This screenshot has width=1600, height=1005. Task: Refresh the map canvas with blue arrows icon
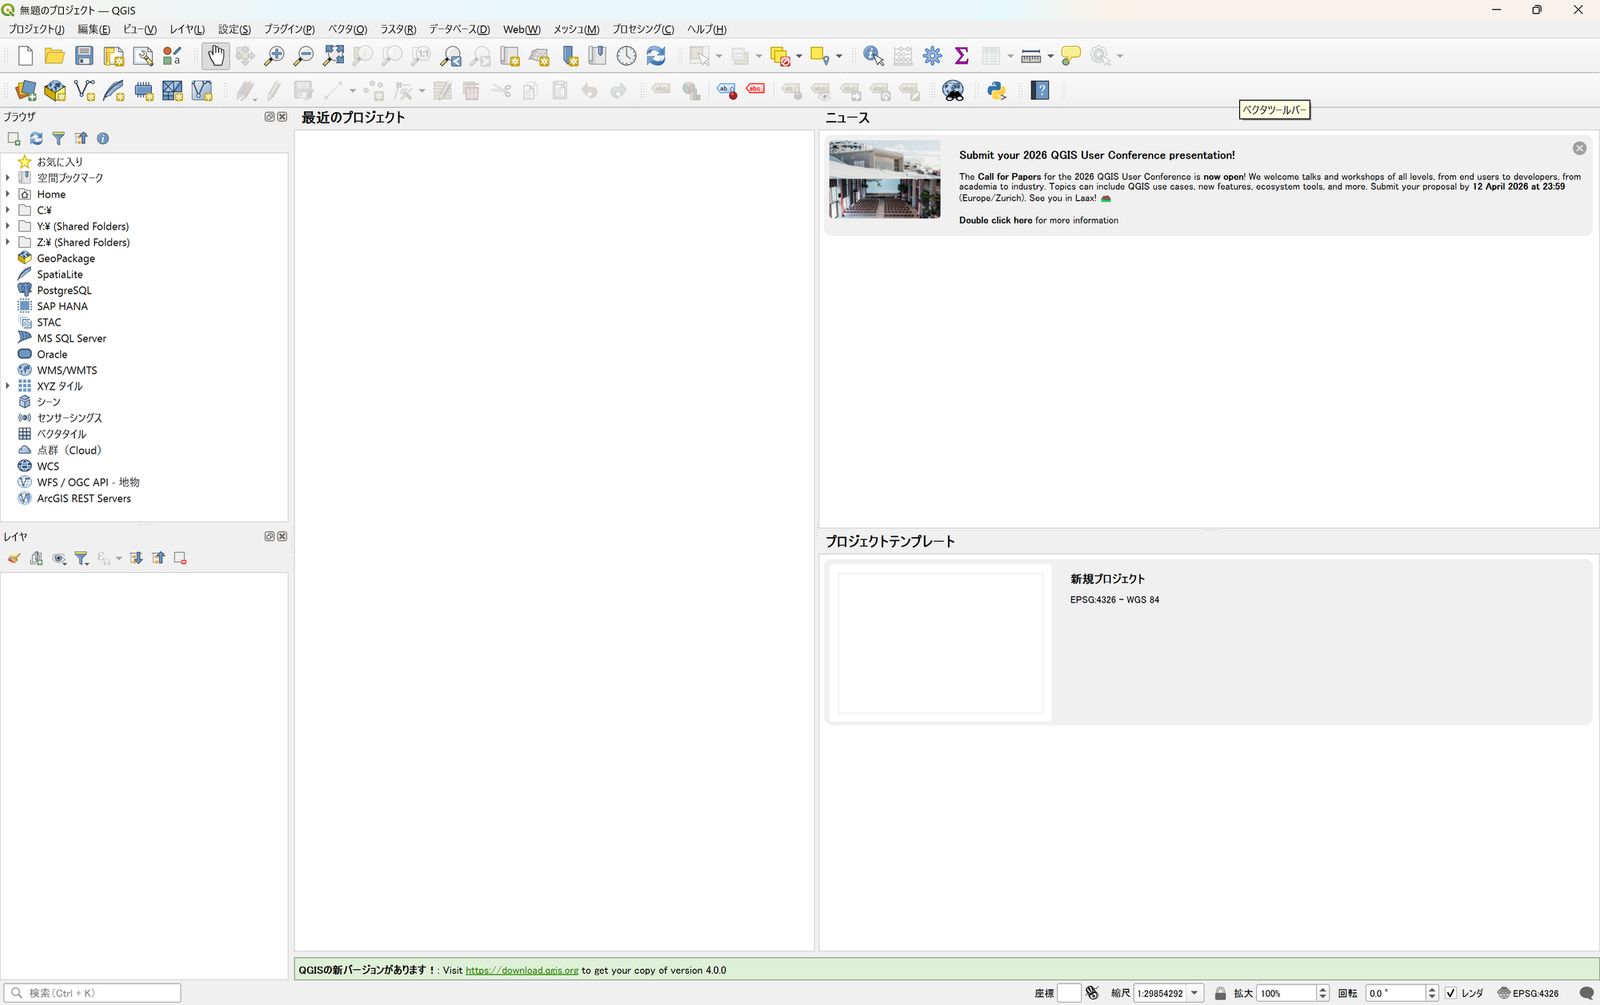click(656, 56)
